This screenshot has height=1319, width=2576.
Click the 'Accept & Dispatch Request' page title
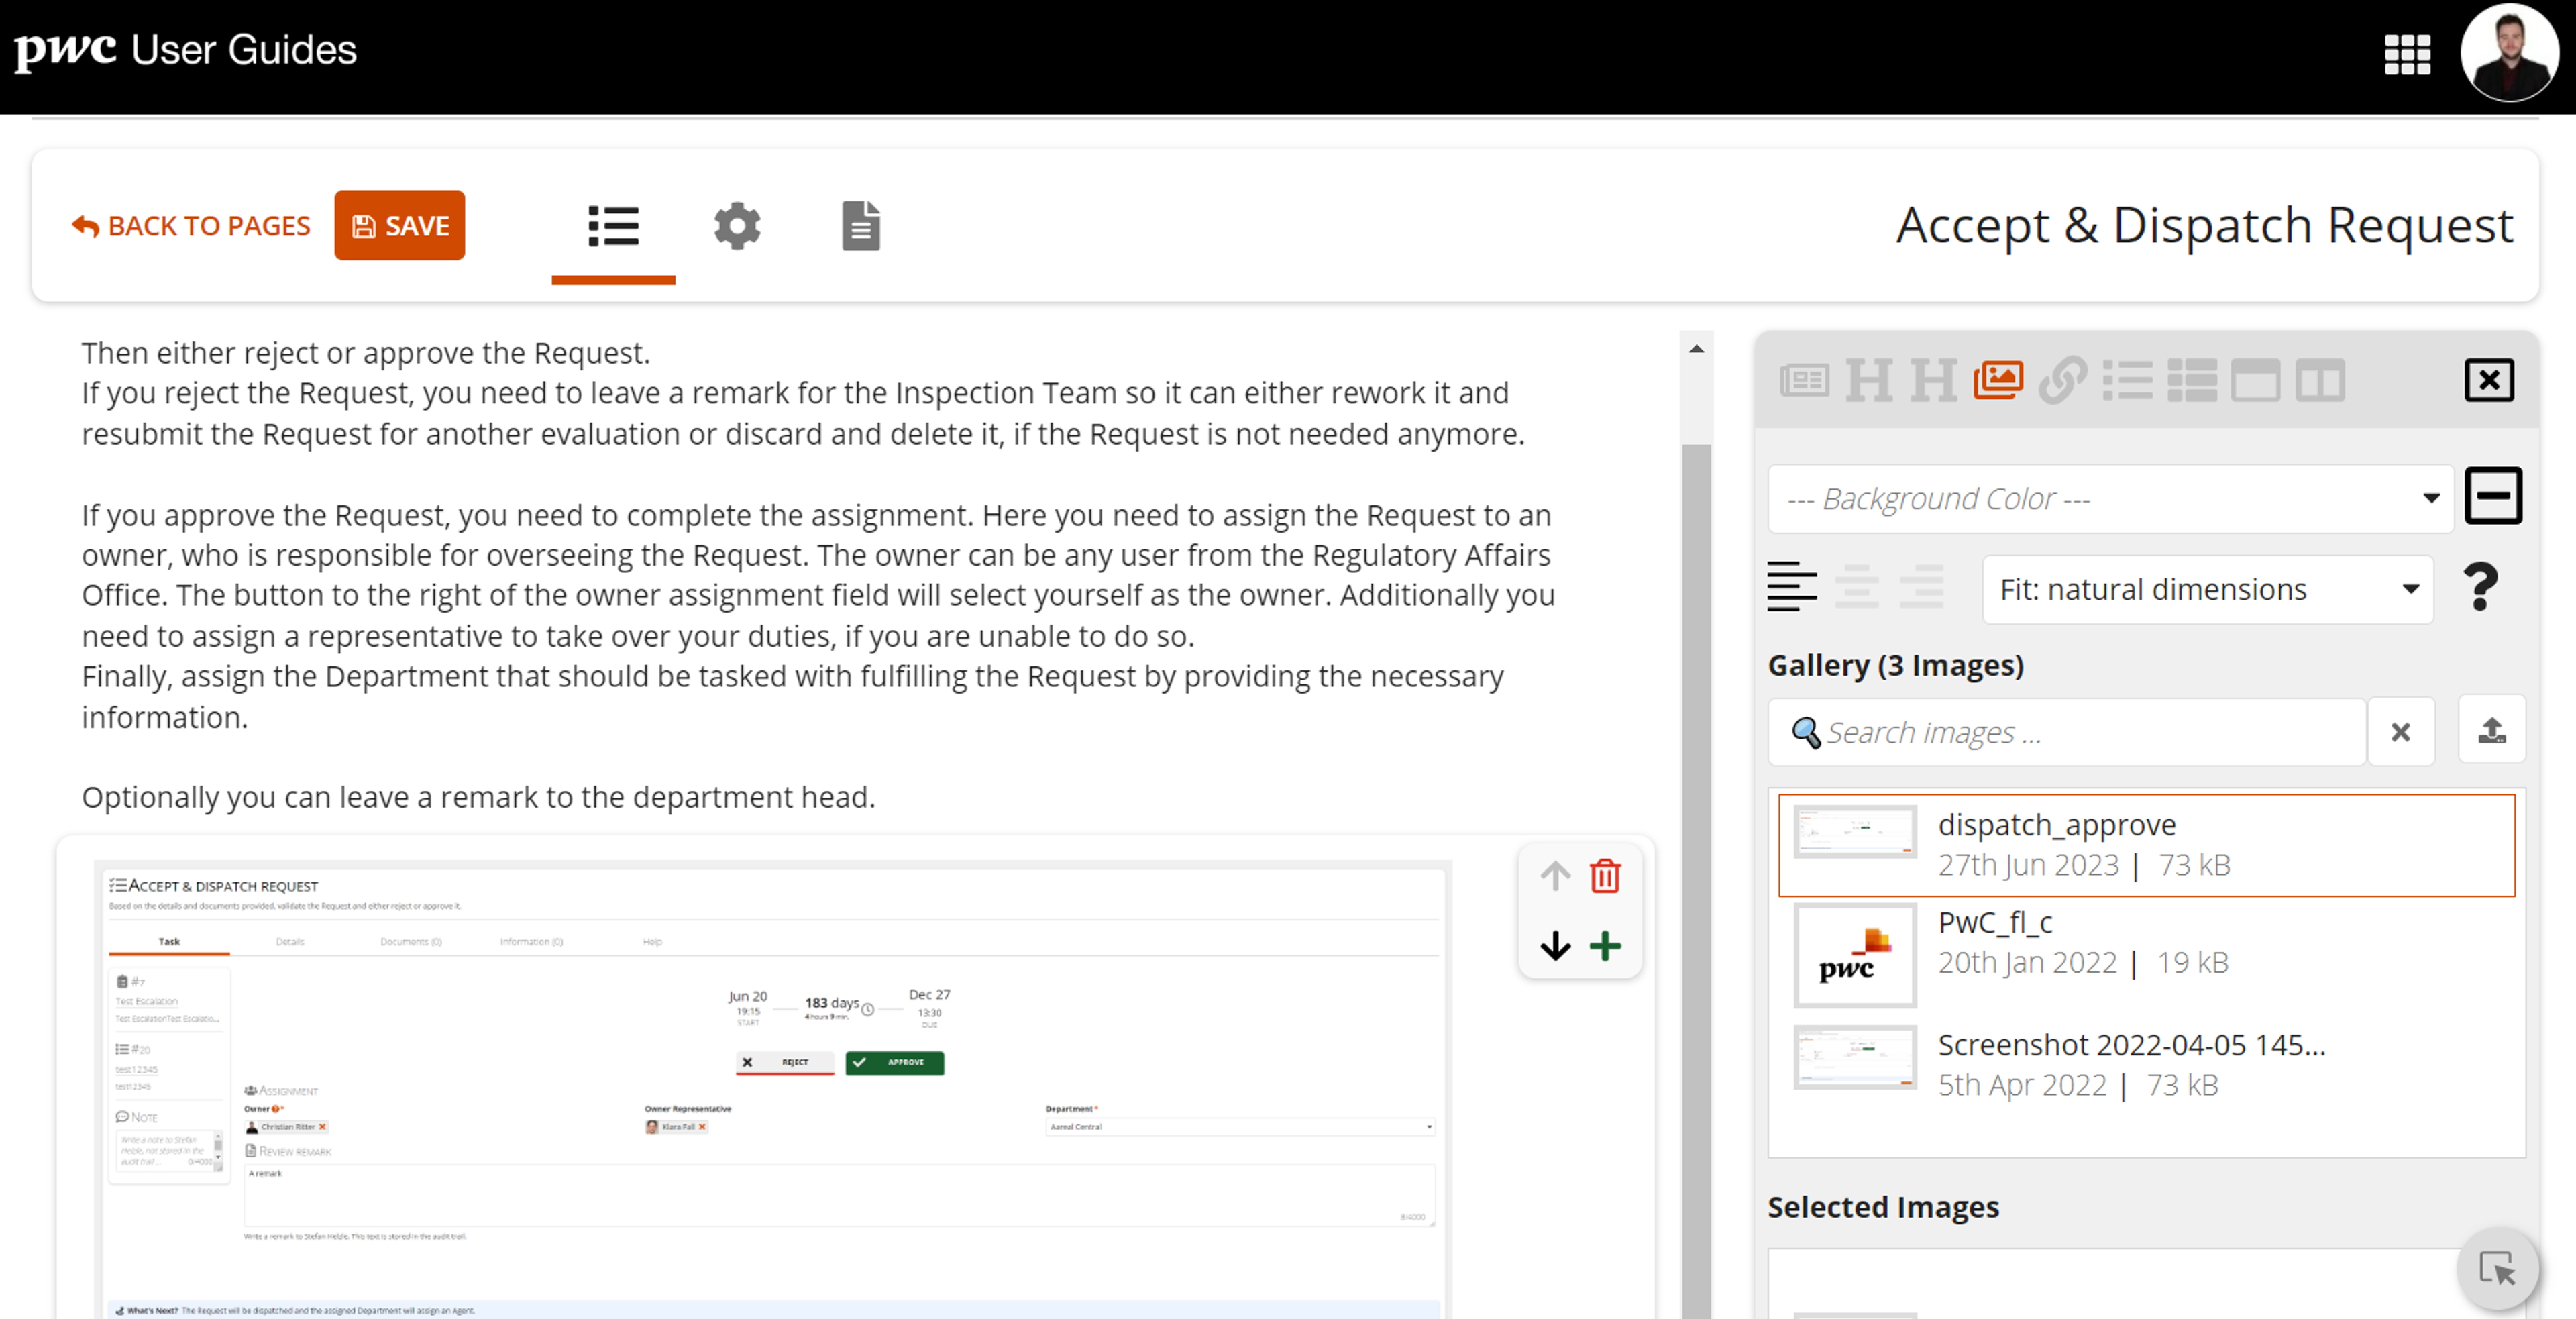(x=2204, y=226)
